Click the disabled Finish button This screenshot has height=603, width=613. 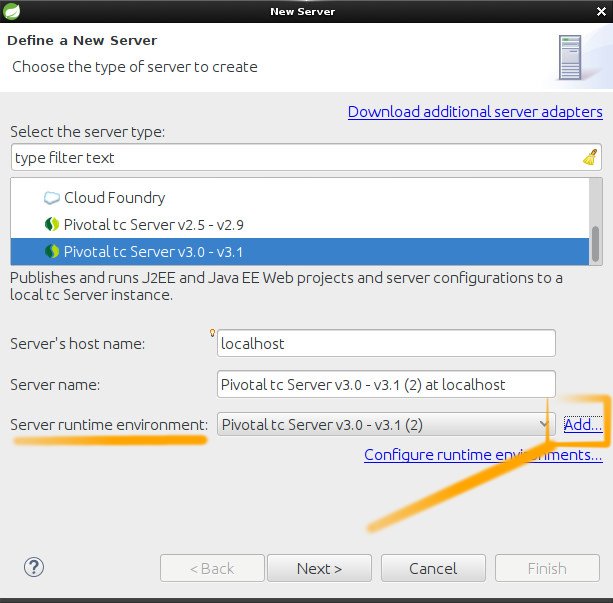click(547, 568)
